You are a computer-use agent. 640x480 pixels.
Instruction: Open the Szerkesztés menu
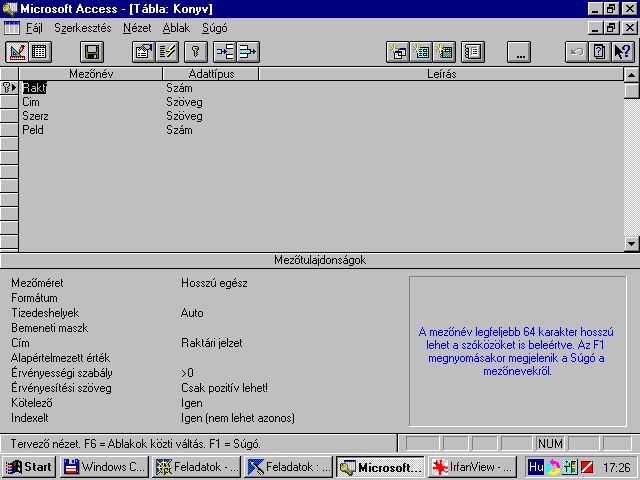pos(82,28)
